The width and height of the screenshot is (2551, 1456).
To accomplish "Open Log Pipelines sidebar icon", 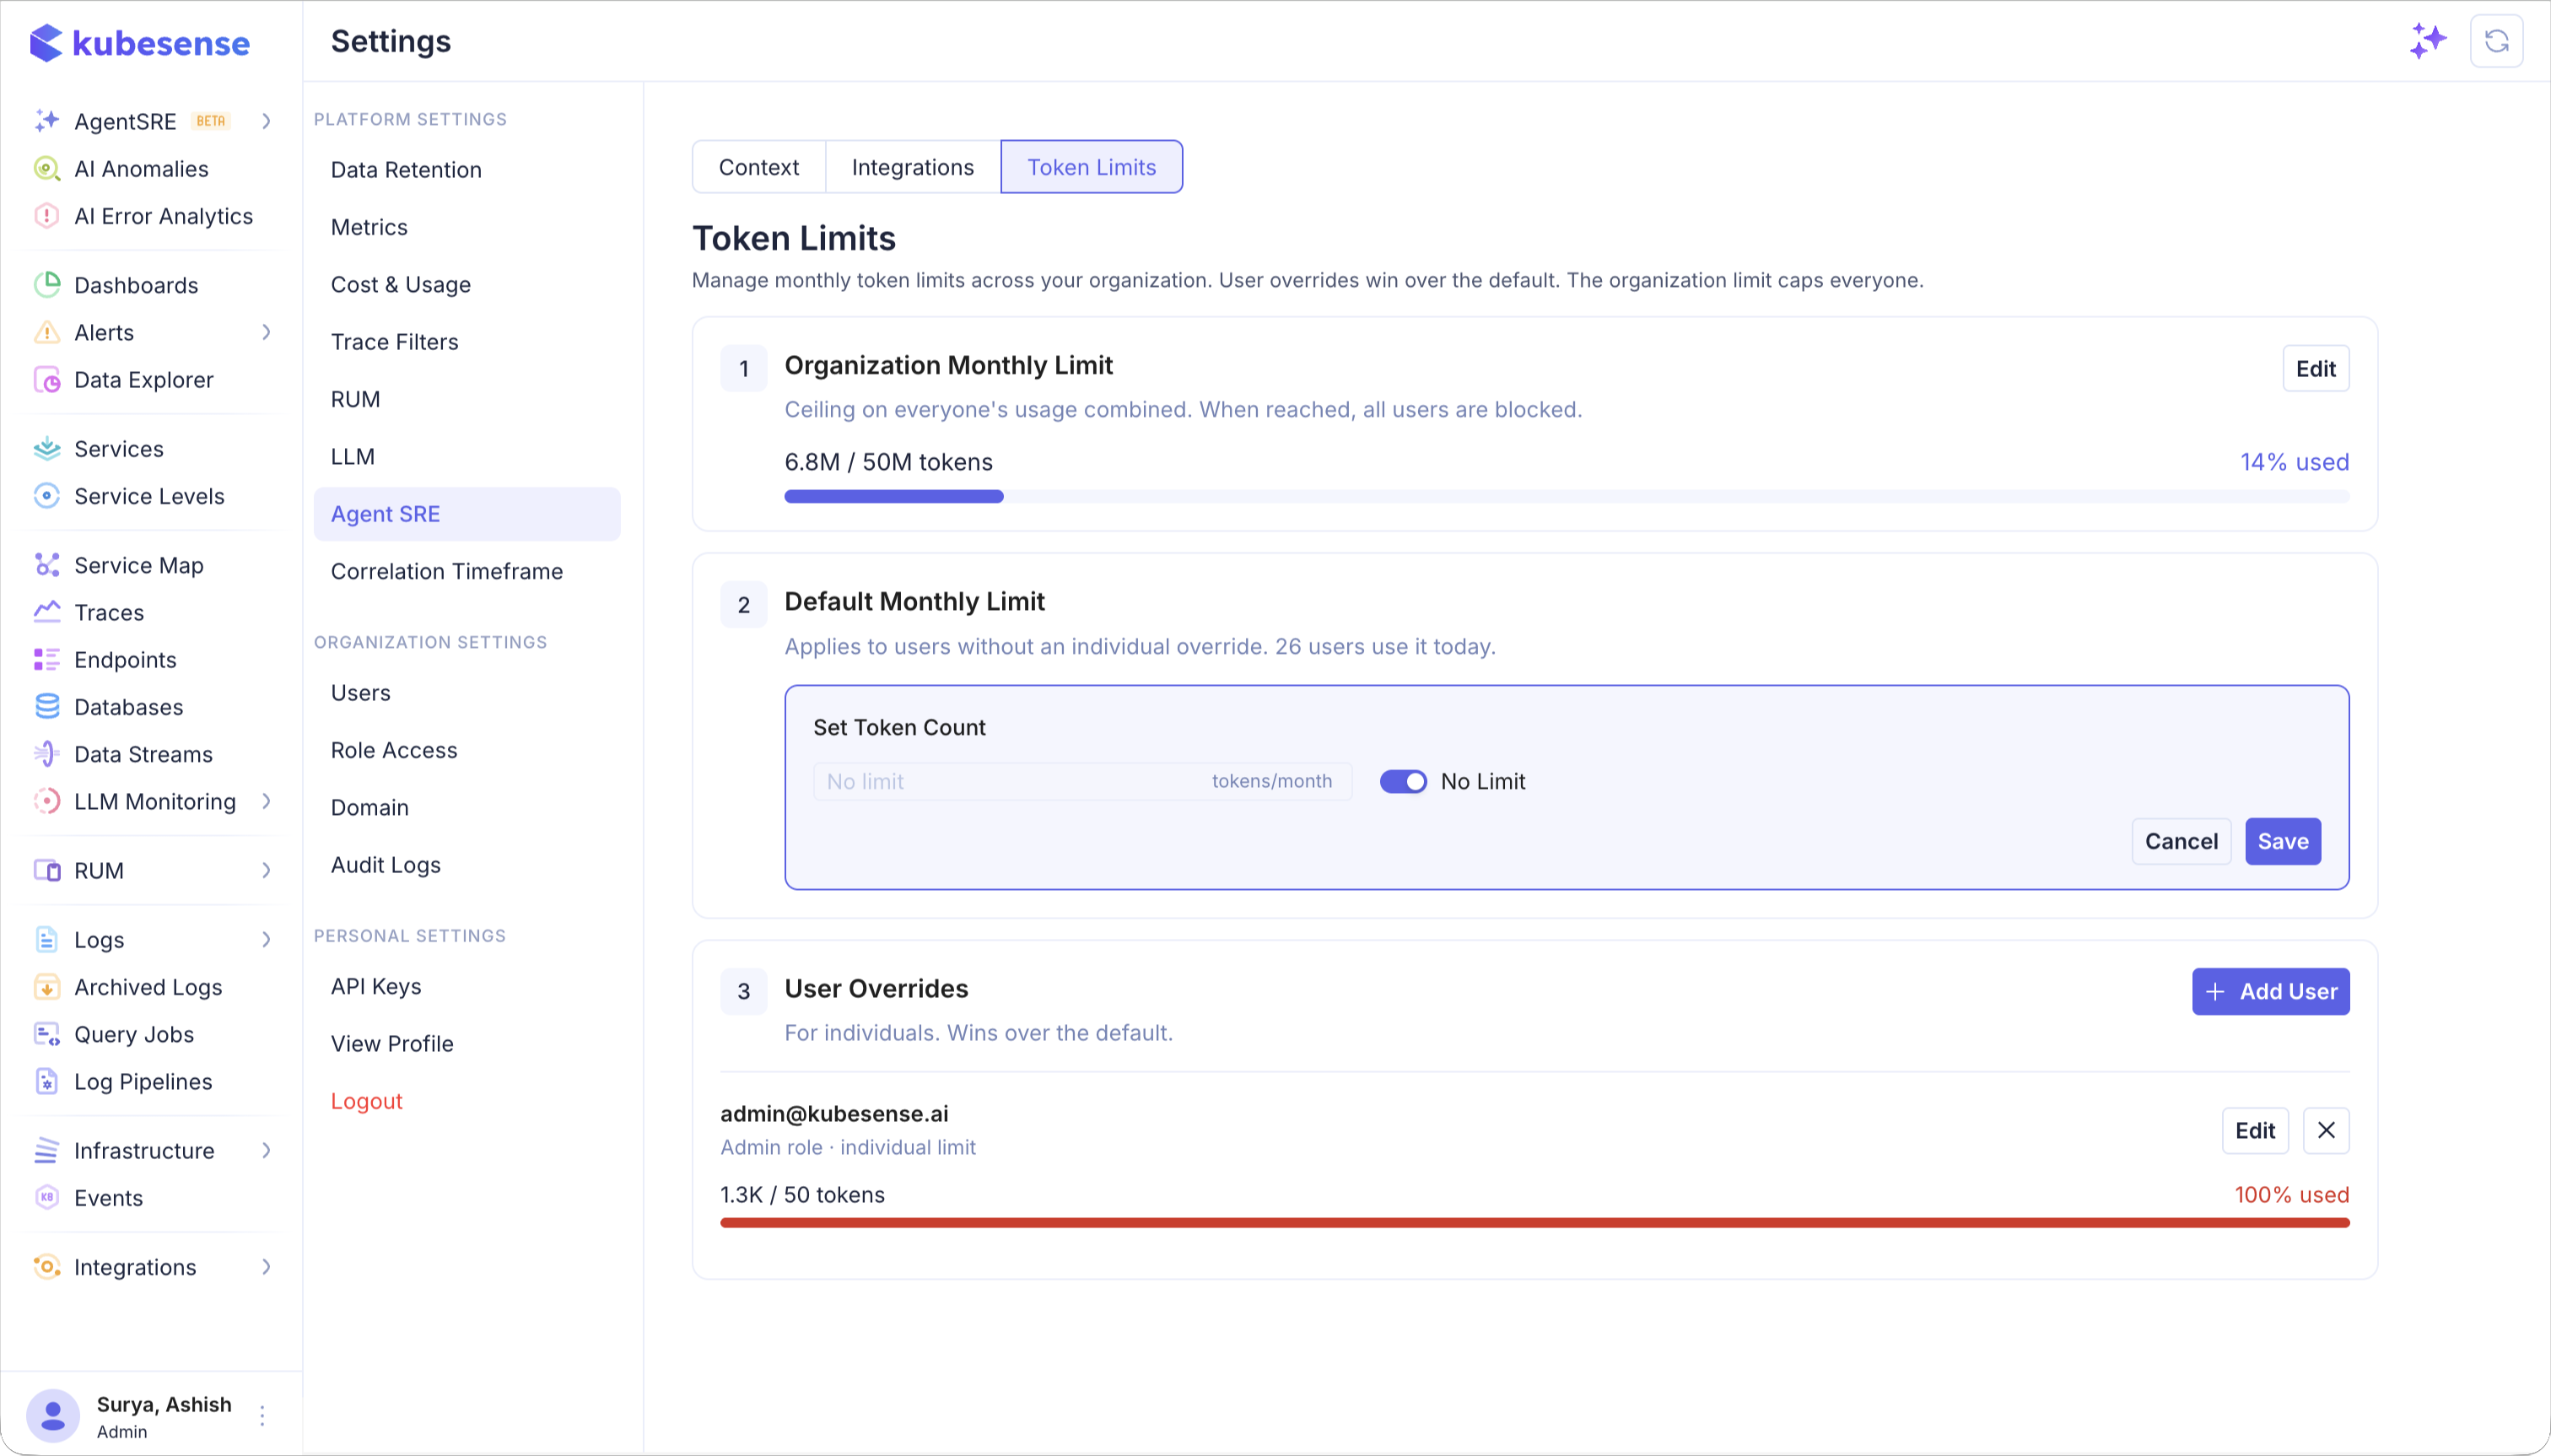I will pos(47,1082).
